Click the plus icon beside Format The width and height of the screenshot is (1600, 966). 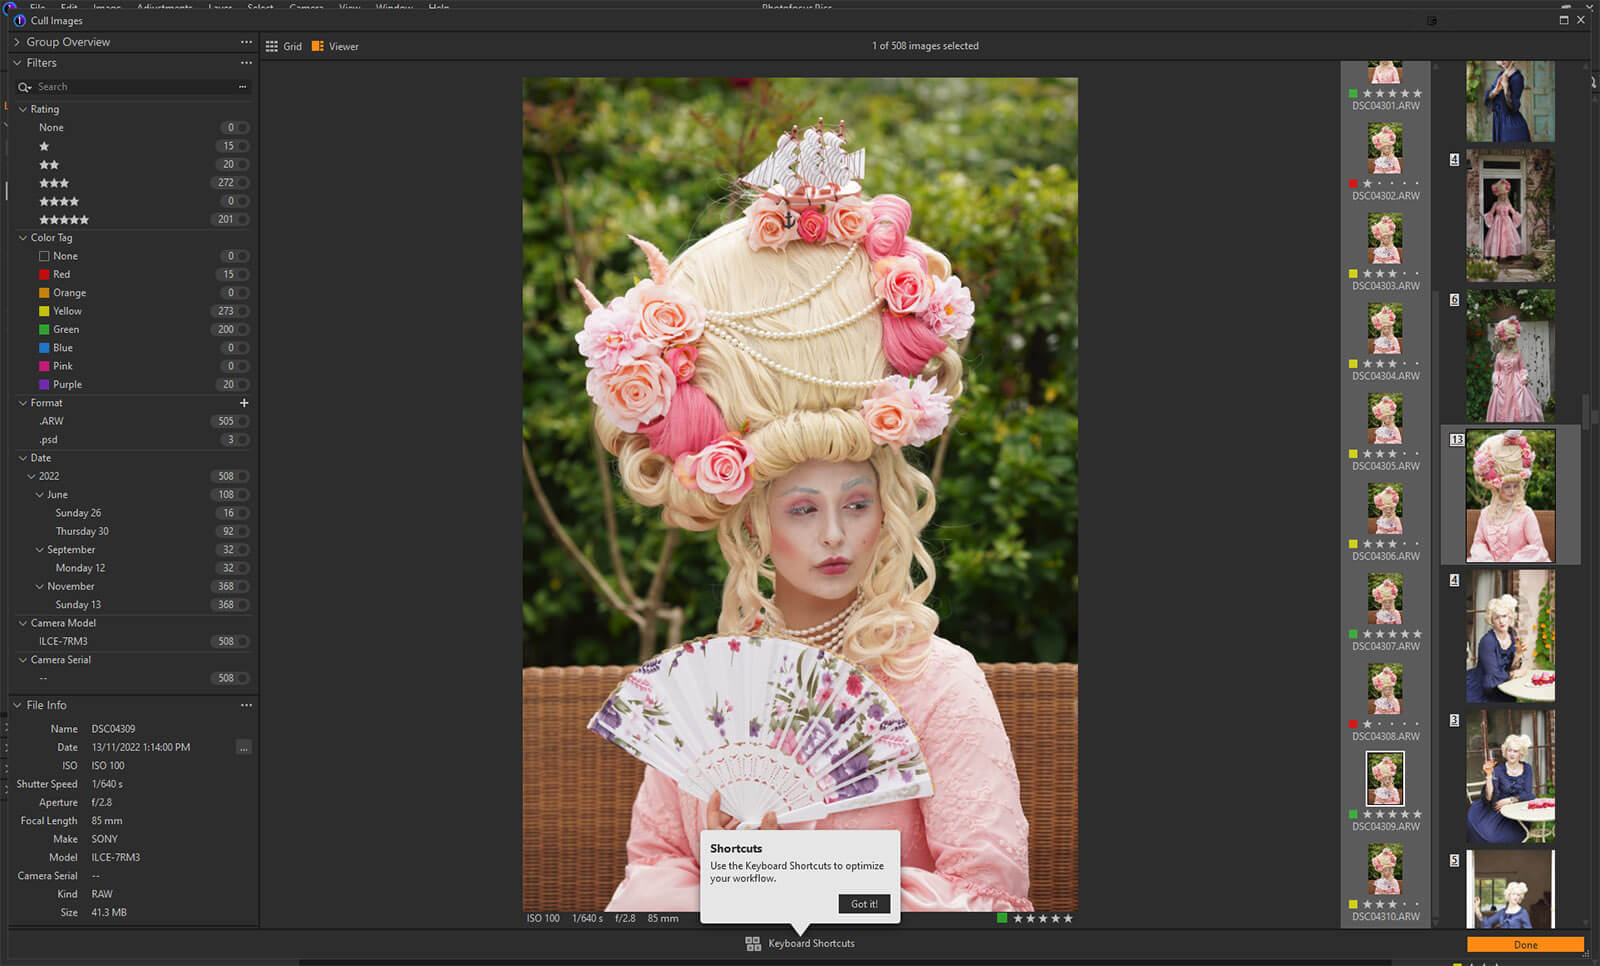[244, 403]
